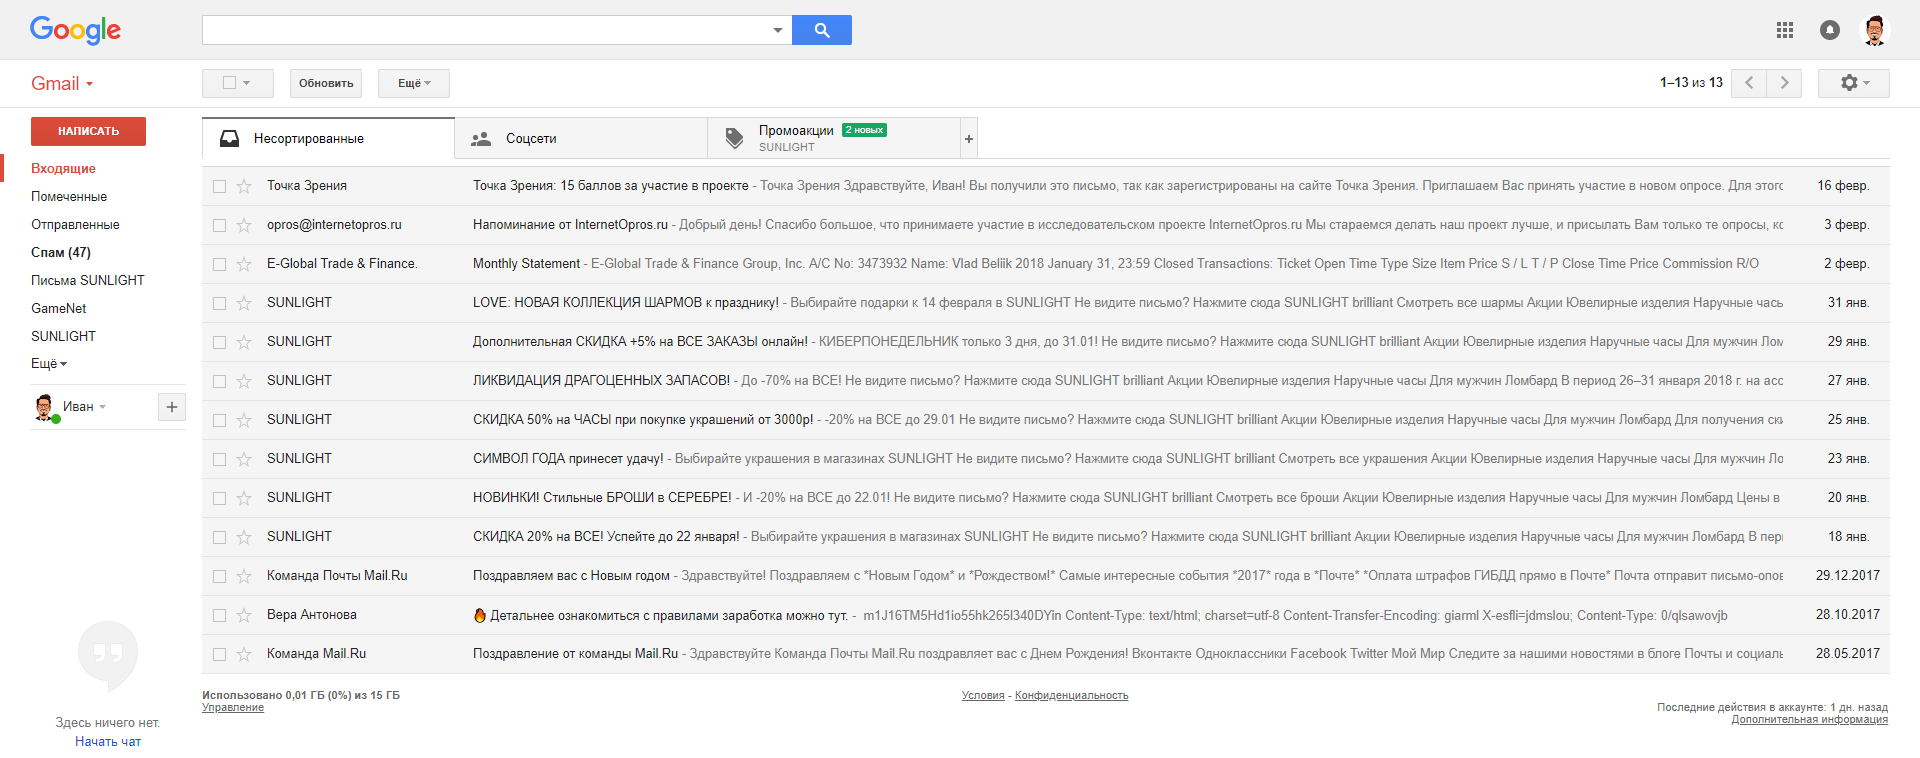This screenshot has width=1920, height=758.
Task: Go to next page of emails
Action: point(1784,83)
